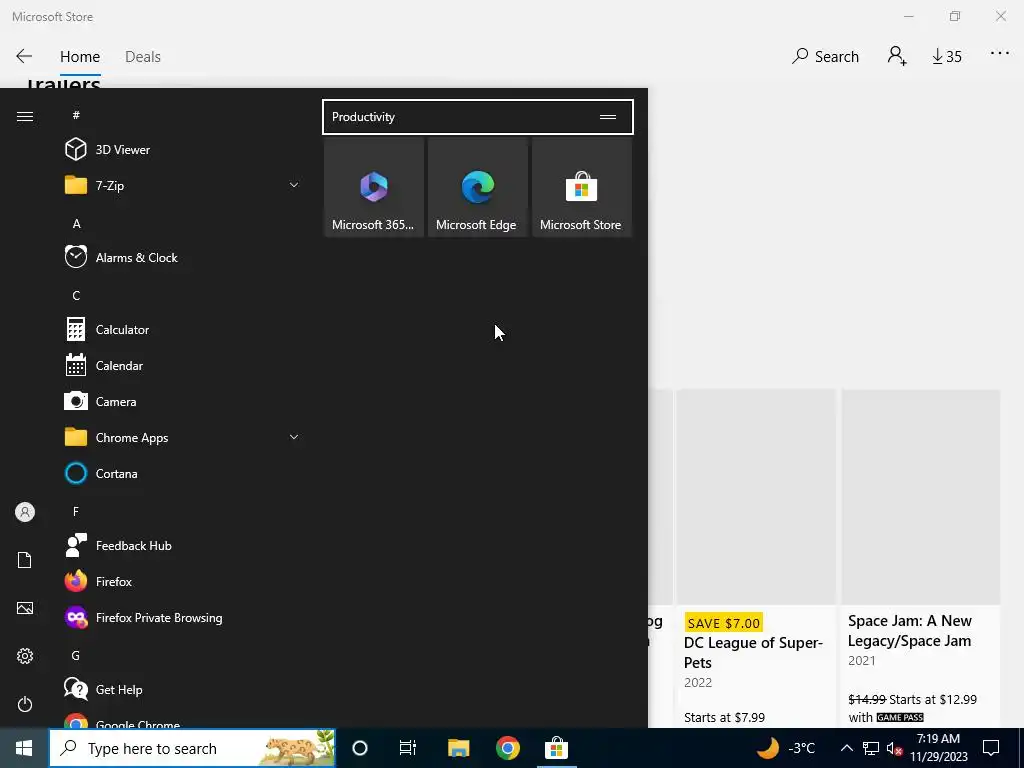This screenshot has width=1024, height=768.
Task: Open the Get Help app
Action: tap(183, 689)
